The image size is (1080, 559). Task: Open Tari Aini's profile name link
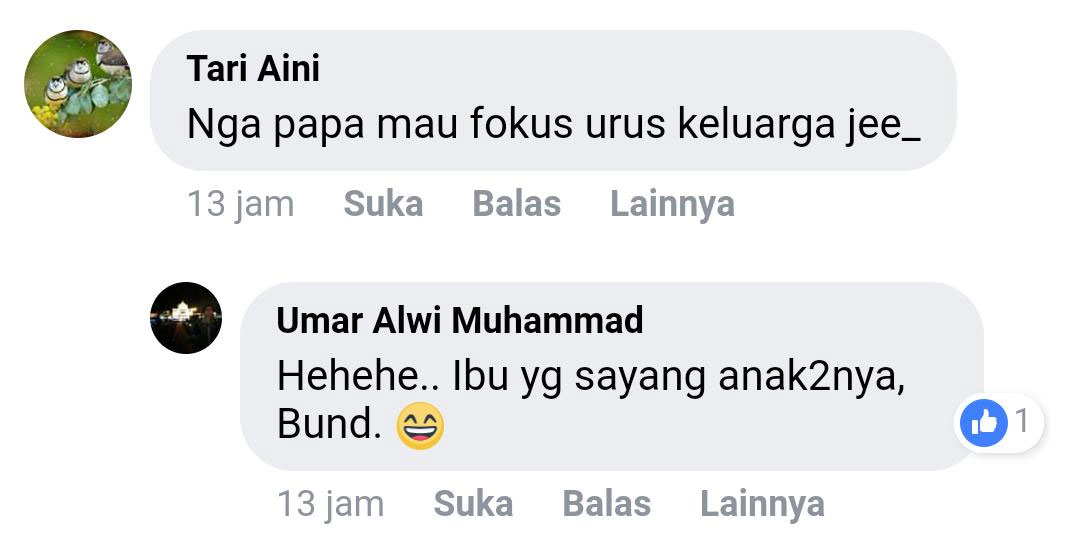[253, 68]
